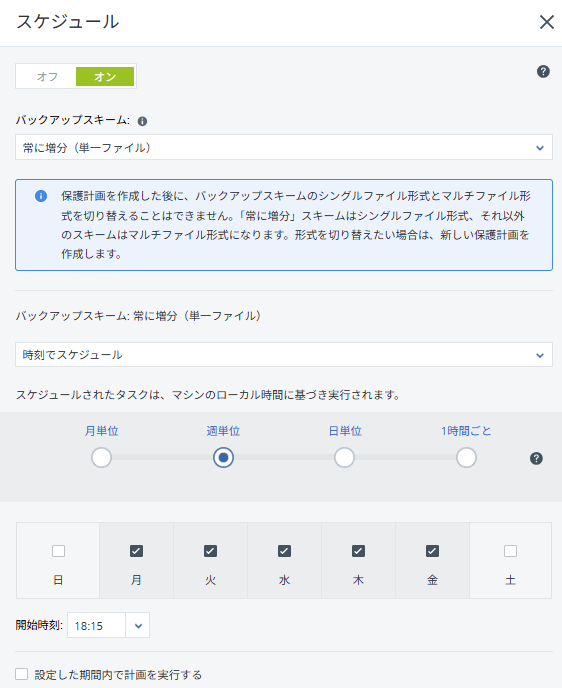Uncheck the 火 (Tuesday) checkbox
The height and width of the screenshot is (688, 562).
coord(211,551)
